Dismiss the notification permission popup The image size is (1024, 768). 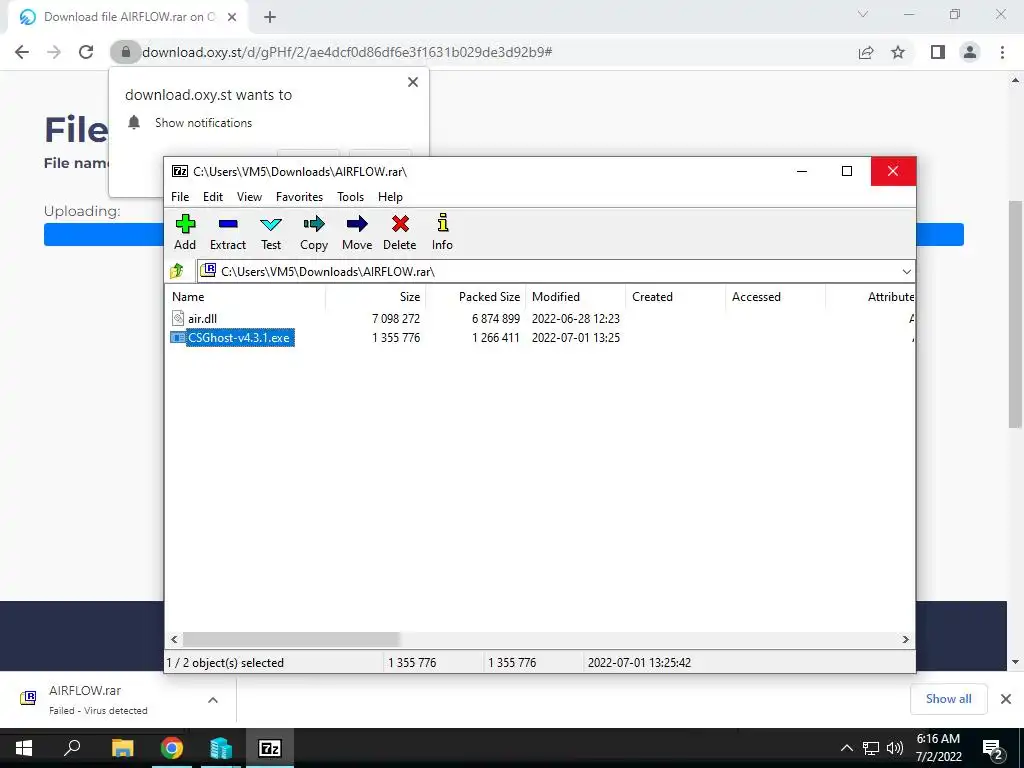point(413,82)
